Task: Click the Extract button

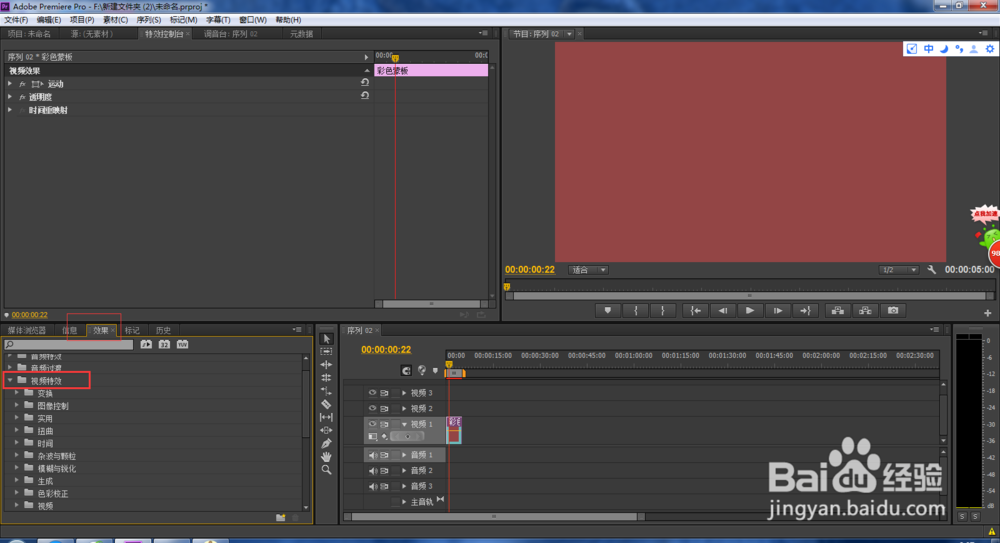Action: coord(865,311)
